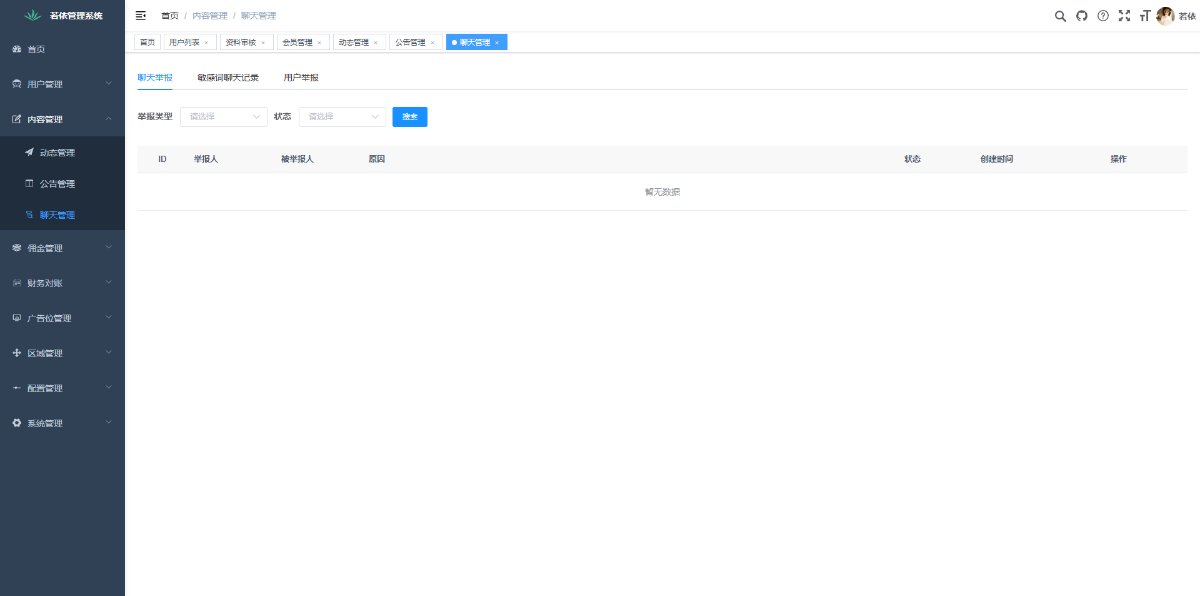Click the ID column header
This screenshot has height=596, width=1200.
(162, 160)
